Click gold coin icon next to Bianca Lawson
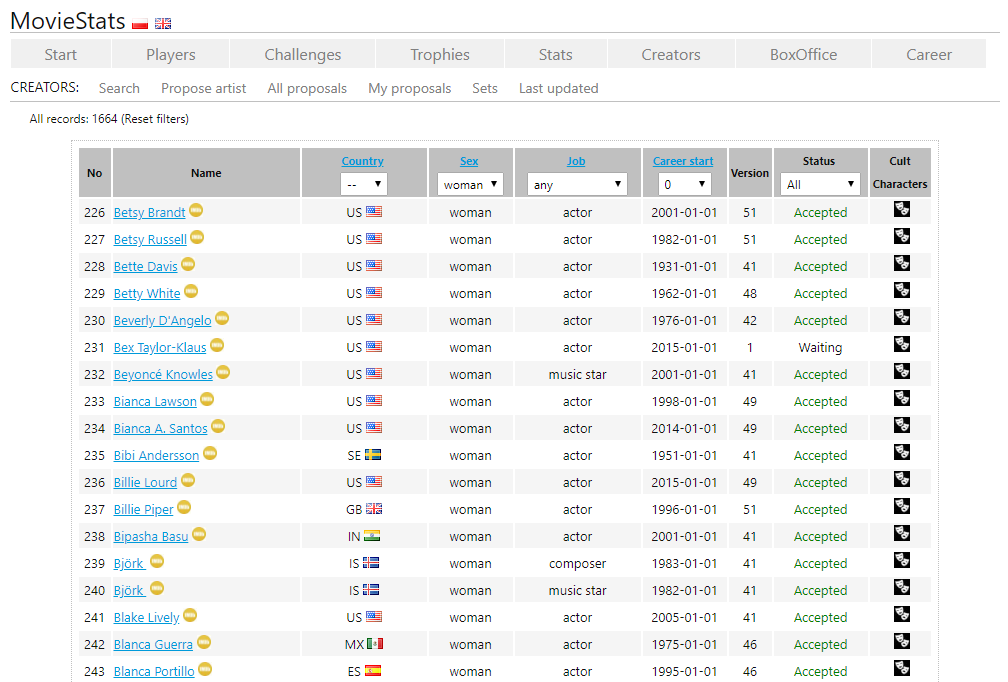The image size is (1008, 682). pyautogui.click(x=207, y=399)
